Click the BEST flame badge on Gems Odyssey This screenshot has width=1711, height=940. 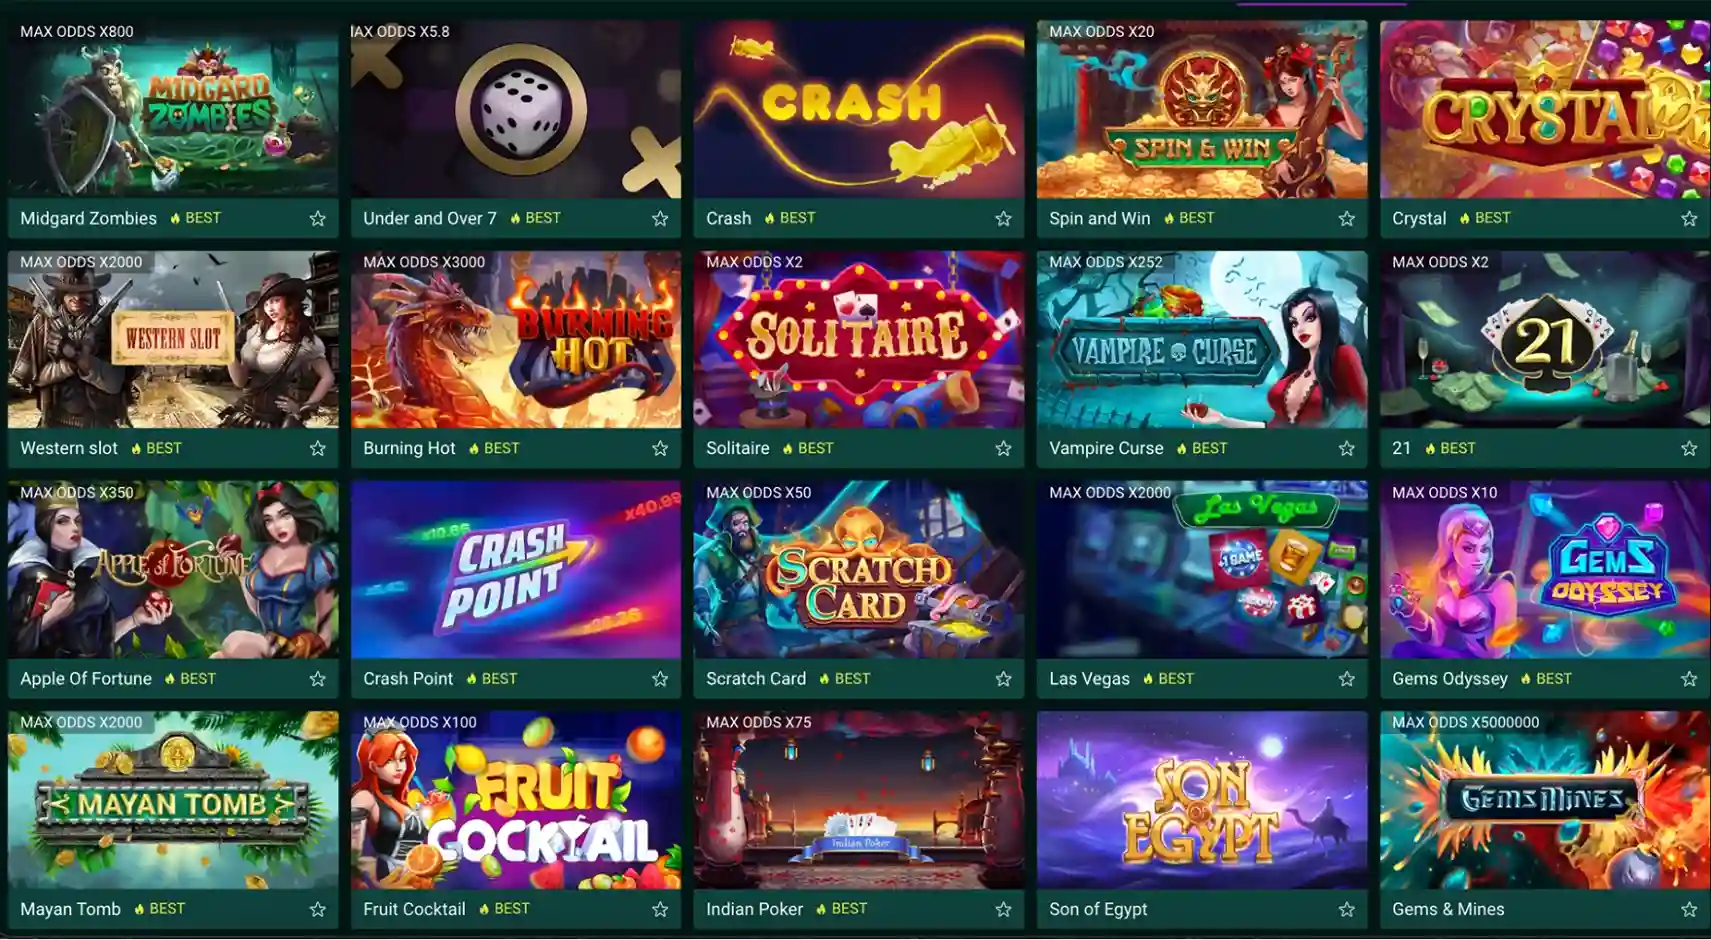(1546, 678)
